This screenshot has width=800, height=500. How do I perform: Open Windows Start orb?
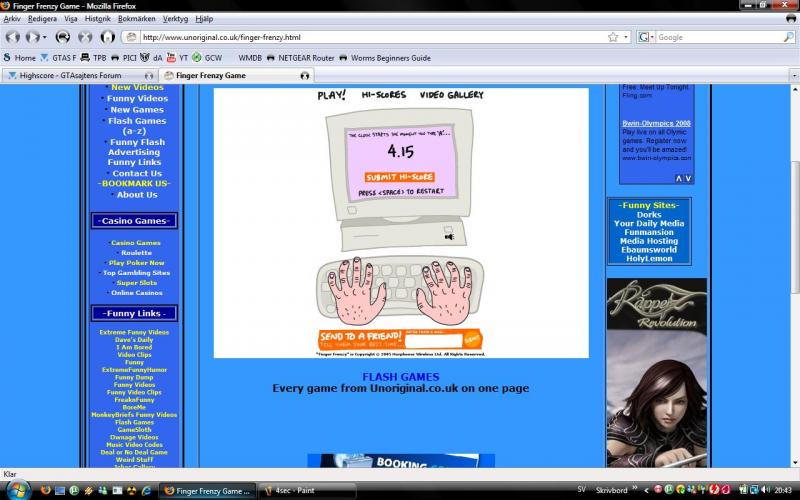16,491
